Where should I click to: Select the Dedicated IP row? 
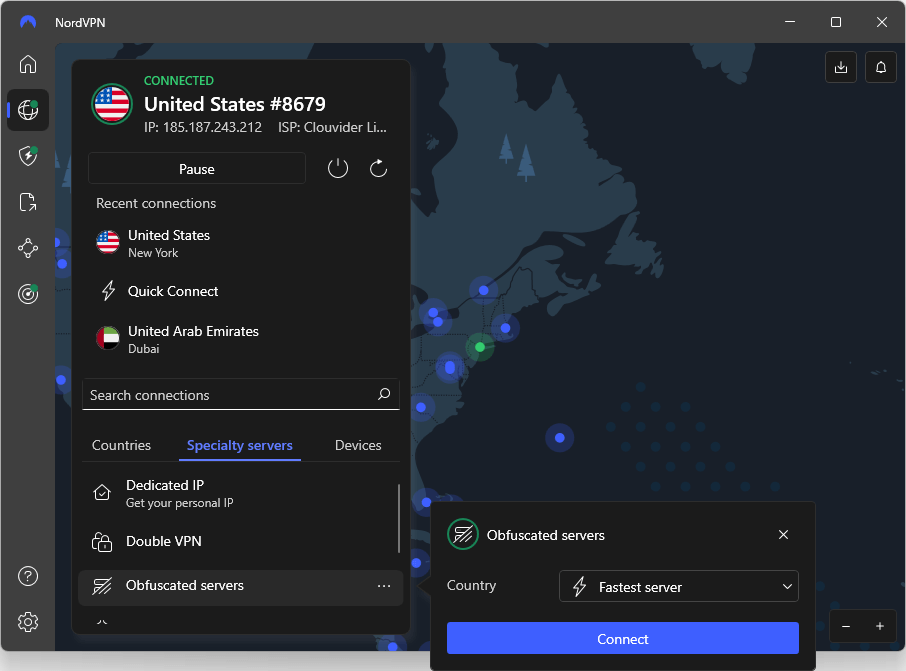[238, 494]
